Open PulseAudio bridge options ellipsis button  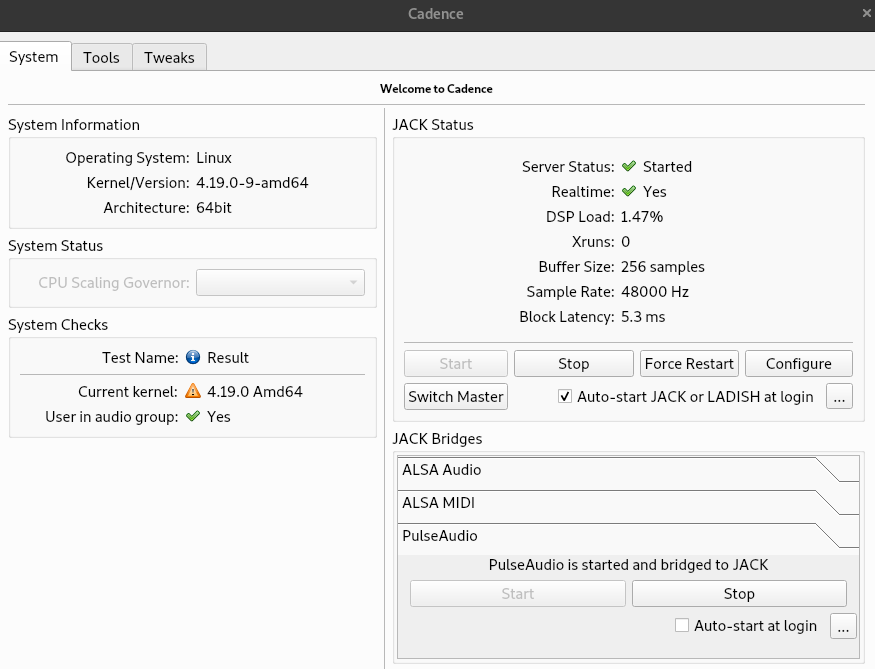844,627
